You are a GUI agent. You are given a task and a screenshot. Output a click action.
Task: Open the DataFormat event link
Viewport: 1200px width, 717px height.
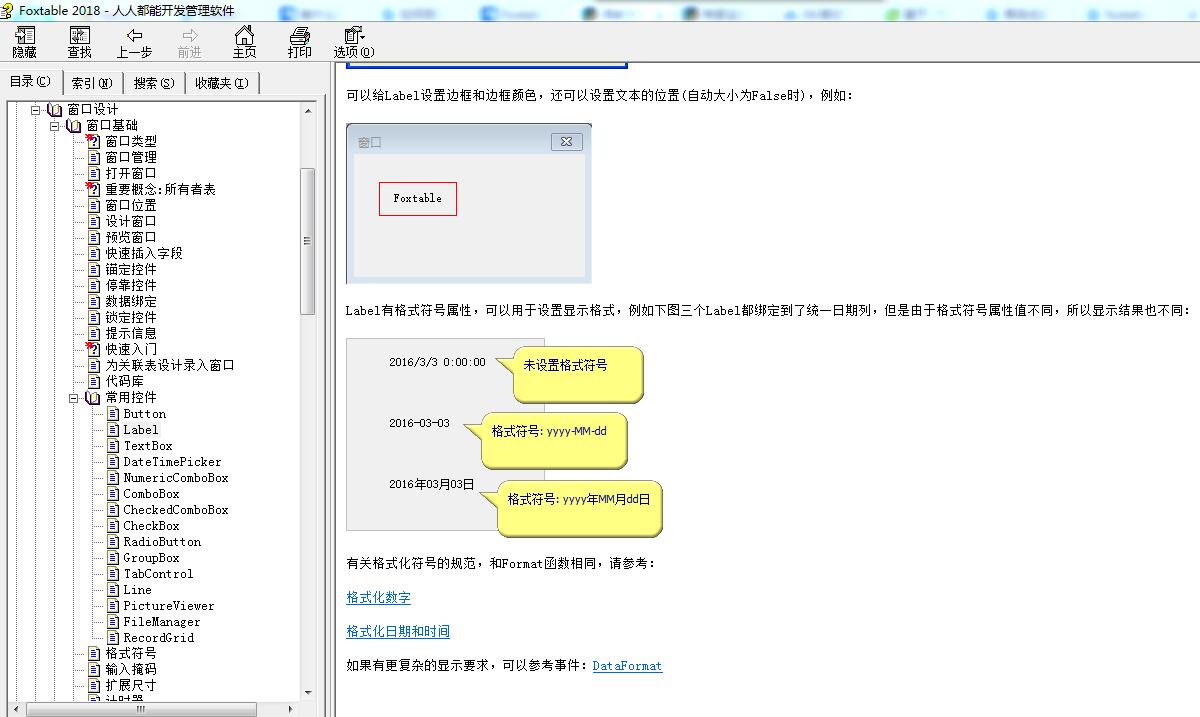point(627,665)
